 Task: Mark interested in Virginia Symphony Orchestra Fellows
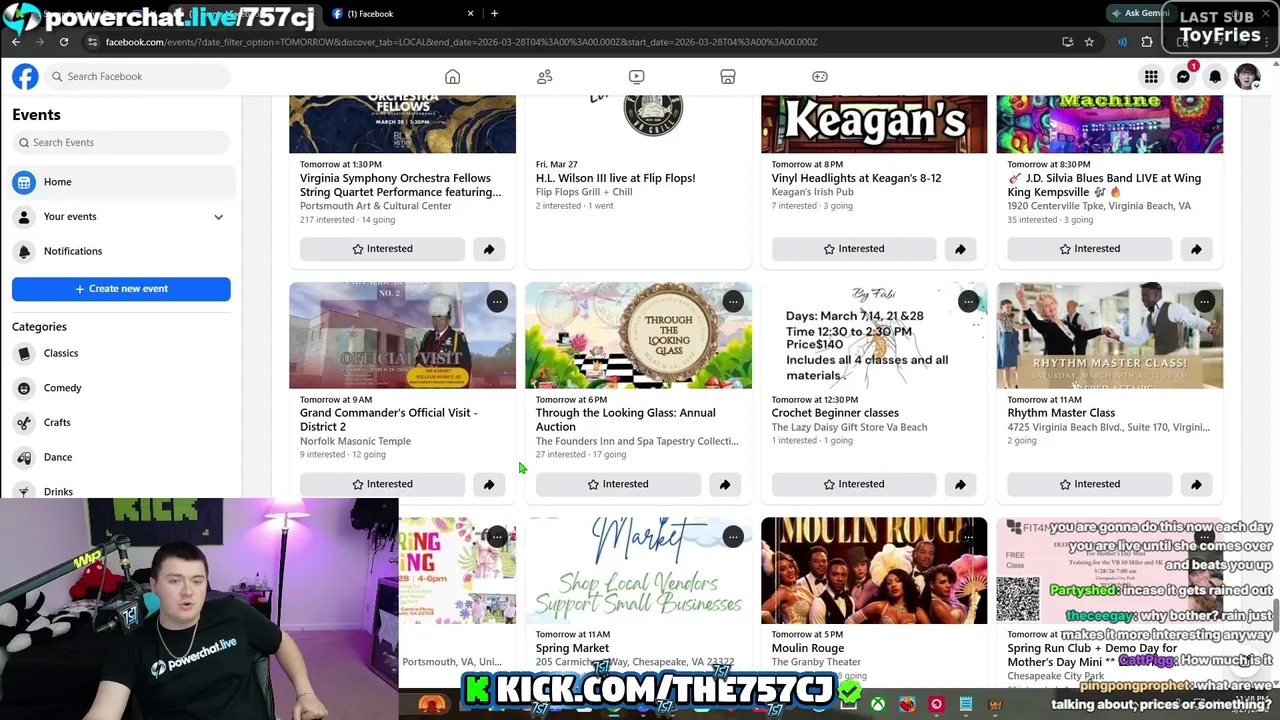[x=382, y=249]
